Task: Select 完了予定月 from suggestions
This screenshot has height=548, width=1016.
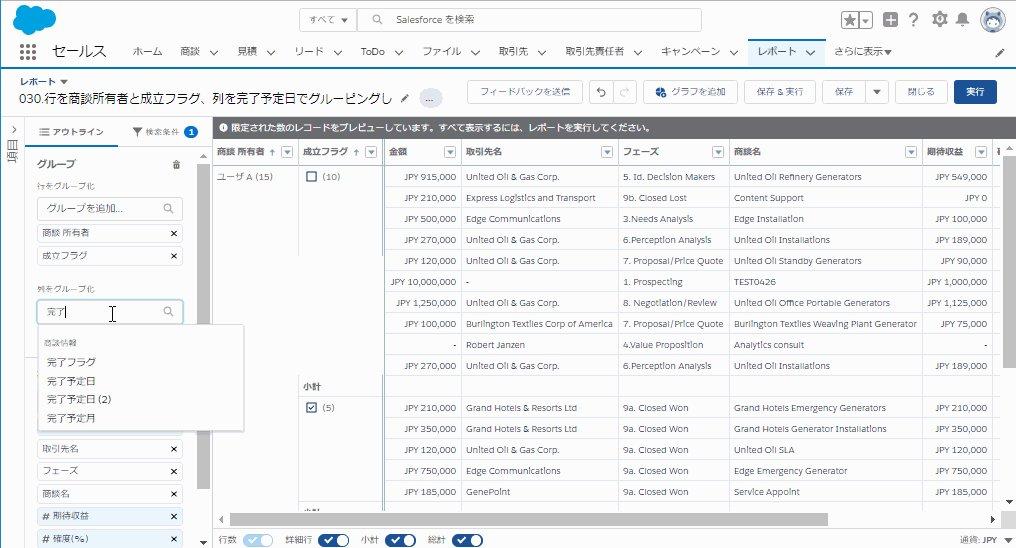Action: click(71, 418)
